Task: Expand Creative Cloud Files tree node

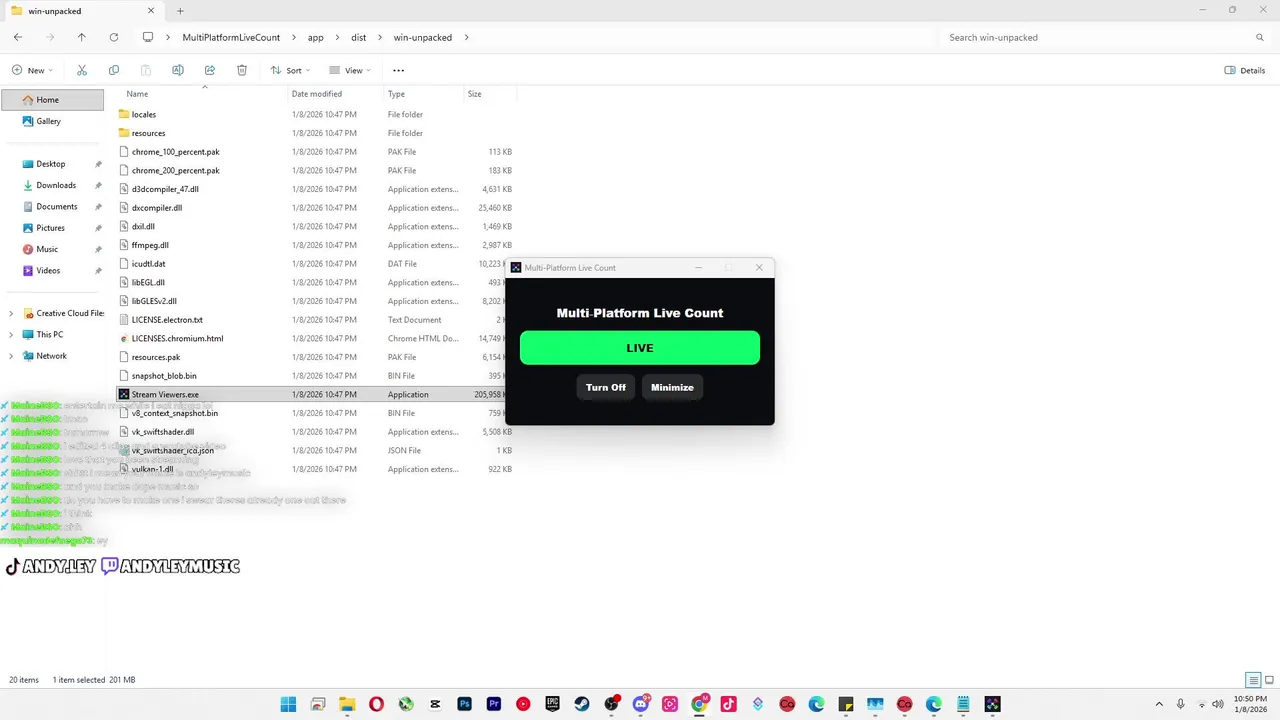Action: click(11, 313)
